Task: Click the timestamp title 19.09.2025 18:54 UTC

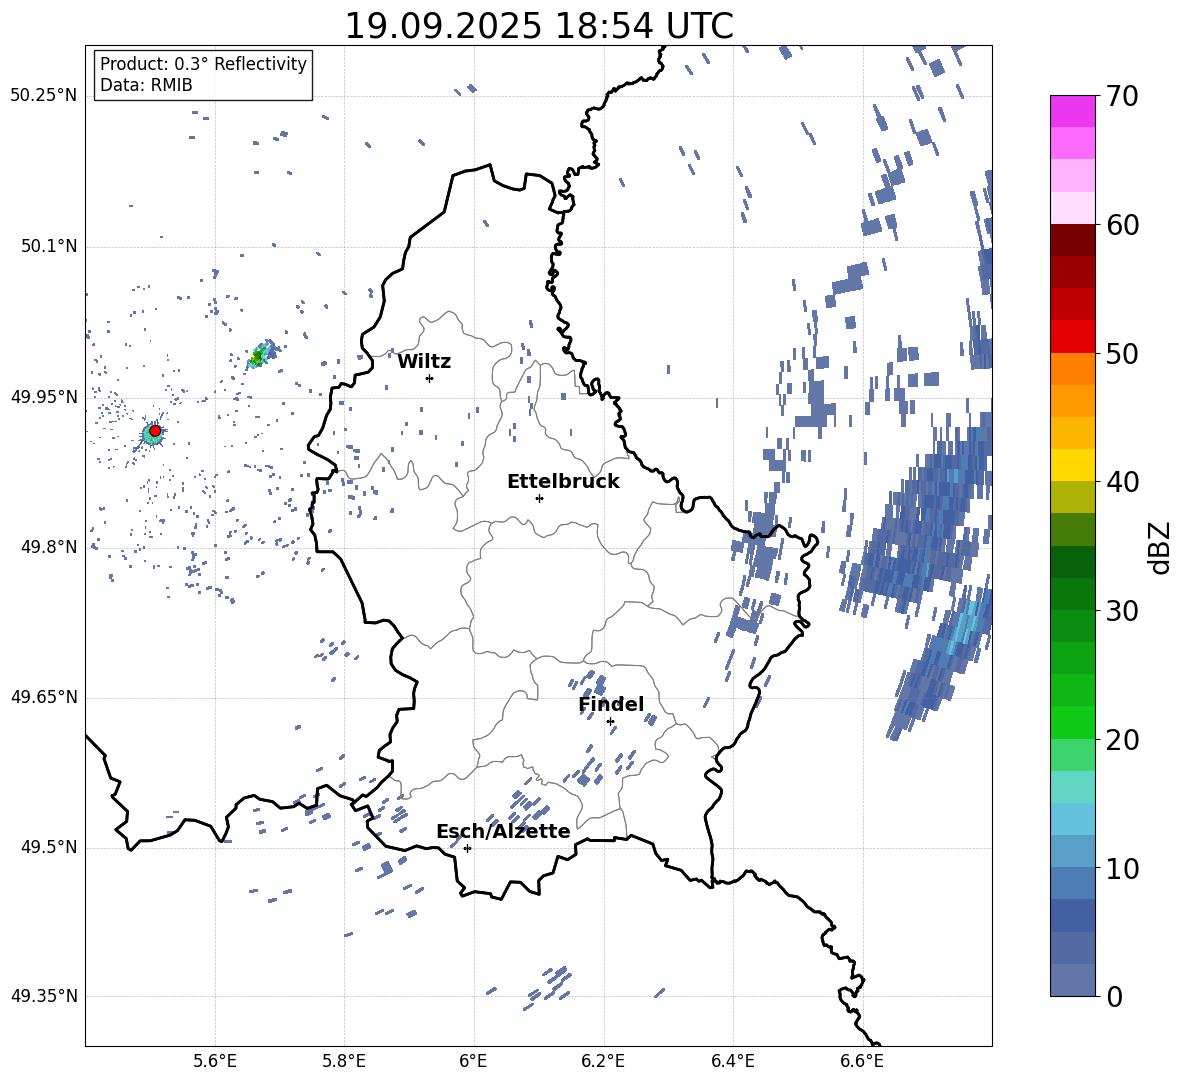Action: click(539, 26)
